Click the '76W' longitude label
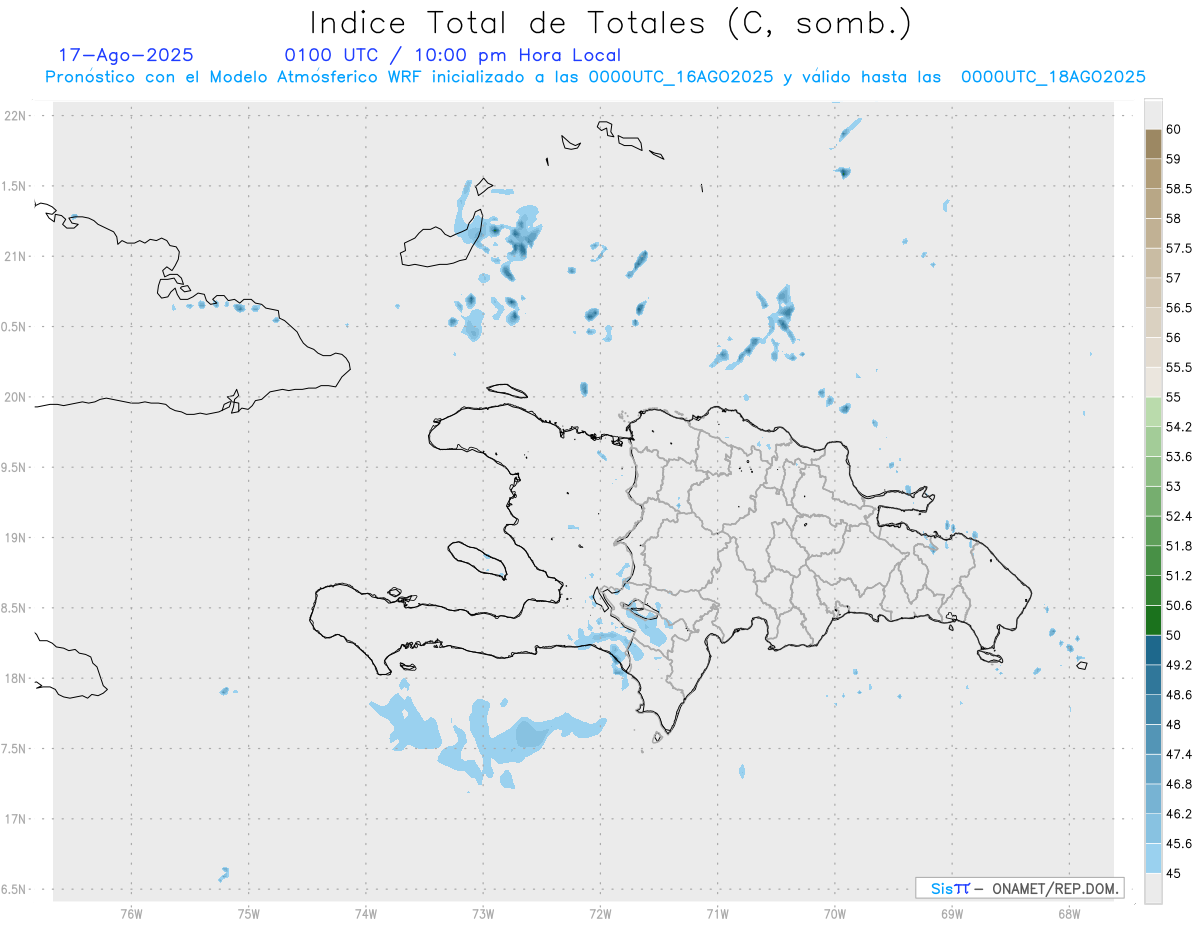 [x=131, y=913]
